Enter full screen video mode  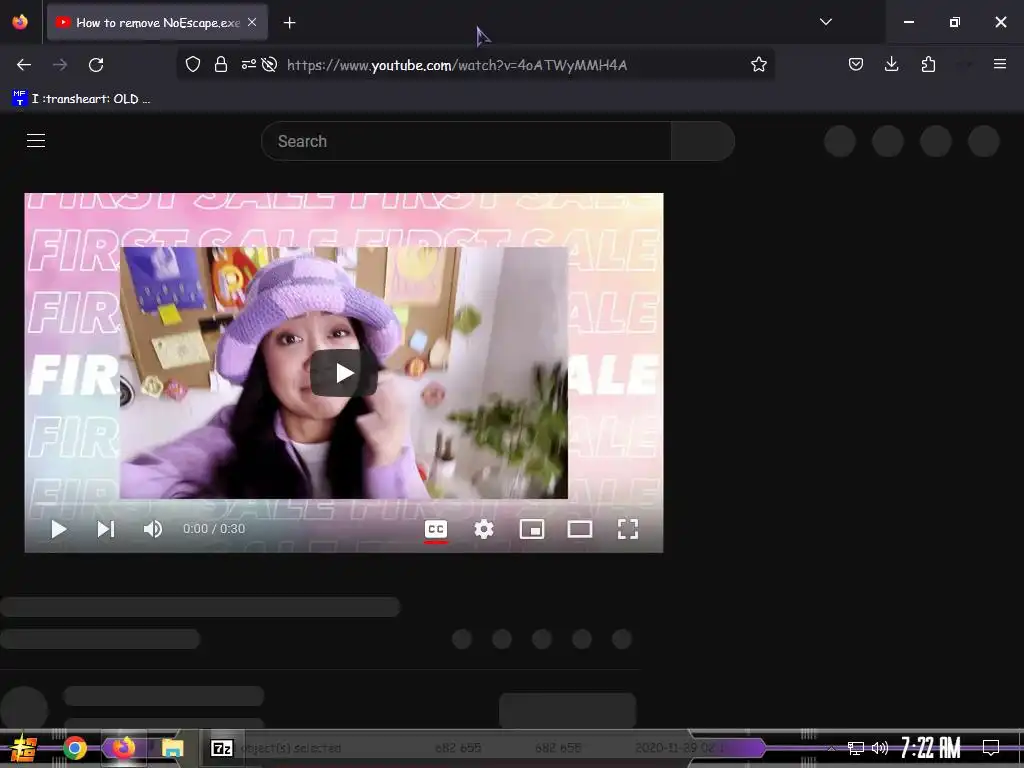[628, 529]
